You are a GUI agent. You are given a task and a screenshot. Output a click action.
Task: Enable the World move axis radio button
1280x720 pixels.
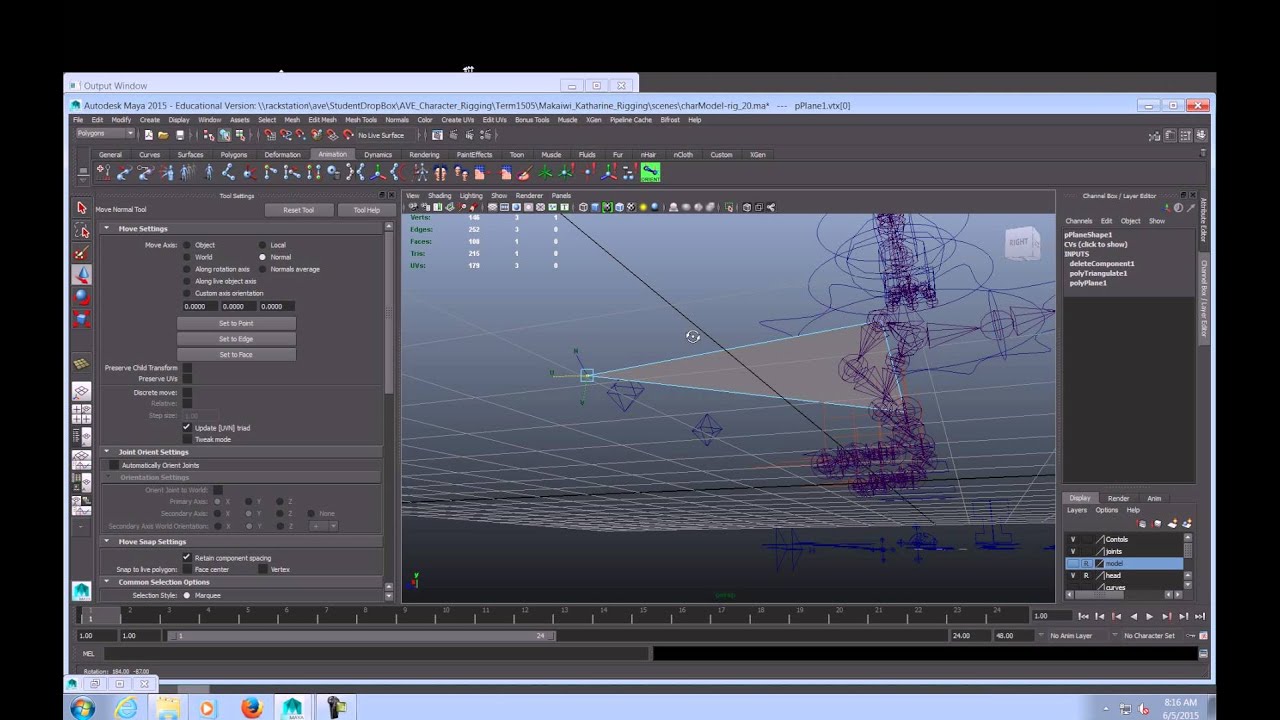coord(186,257)
